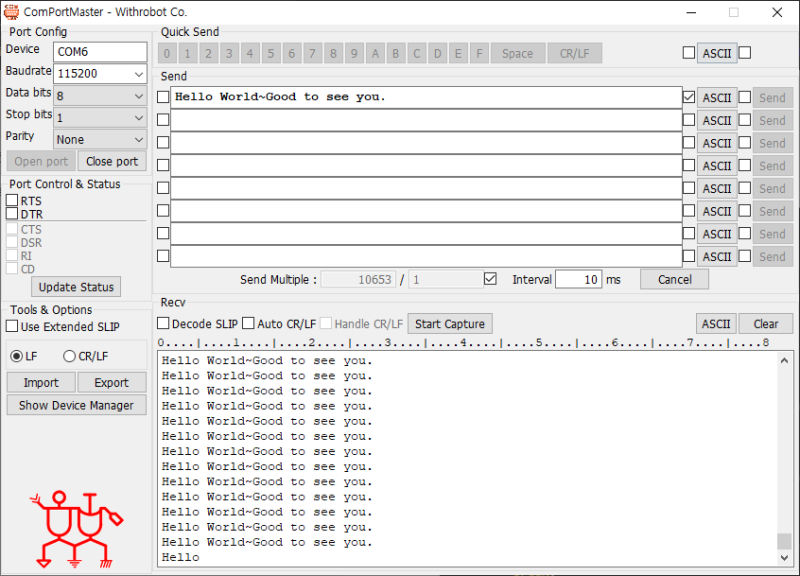Click the disabled Open port button
The image size is (800, 576).
41,161
